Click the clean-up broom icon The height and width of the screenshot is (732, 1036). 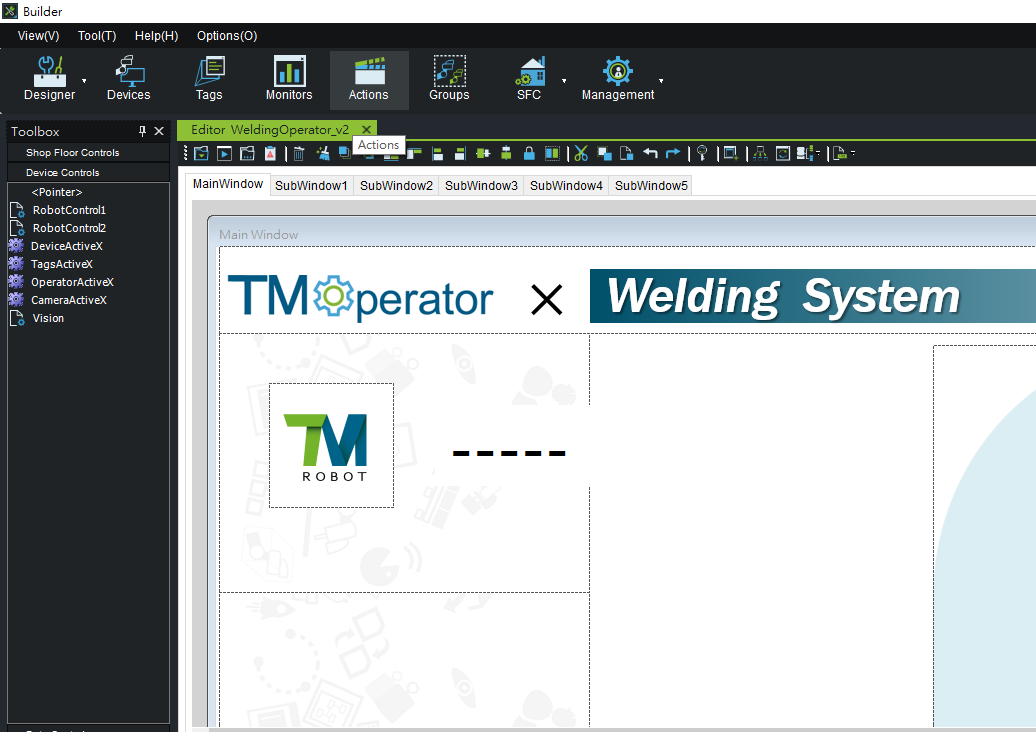(x=322, y=153)
